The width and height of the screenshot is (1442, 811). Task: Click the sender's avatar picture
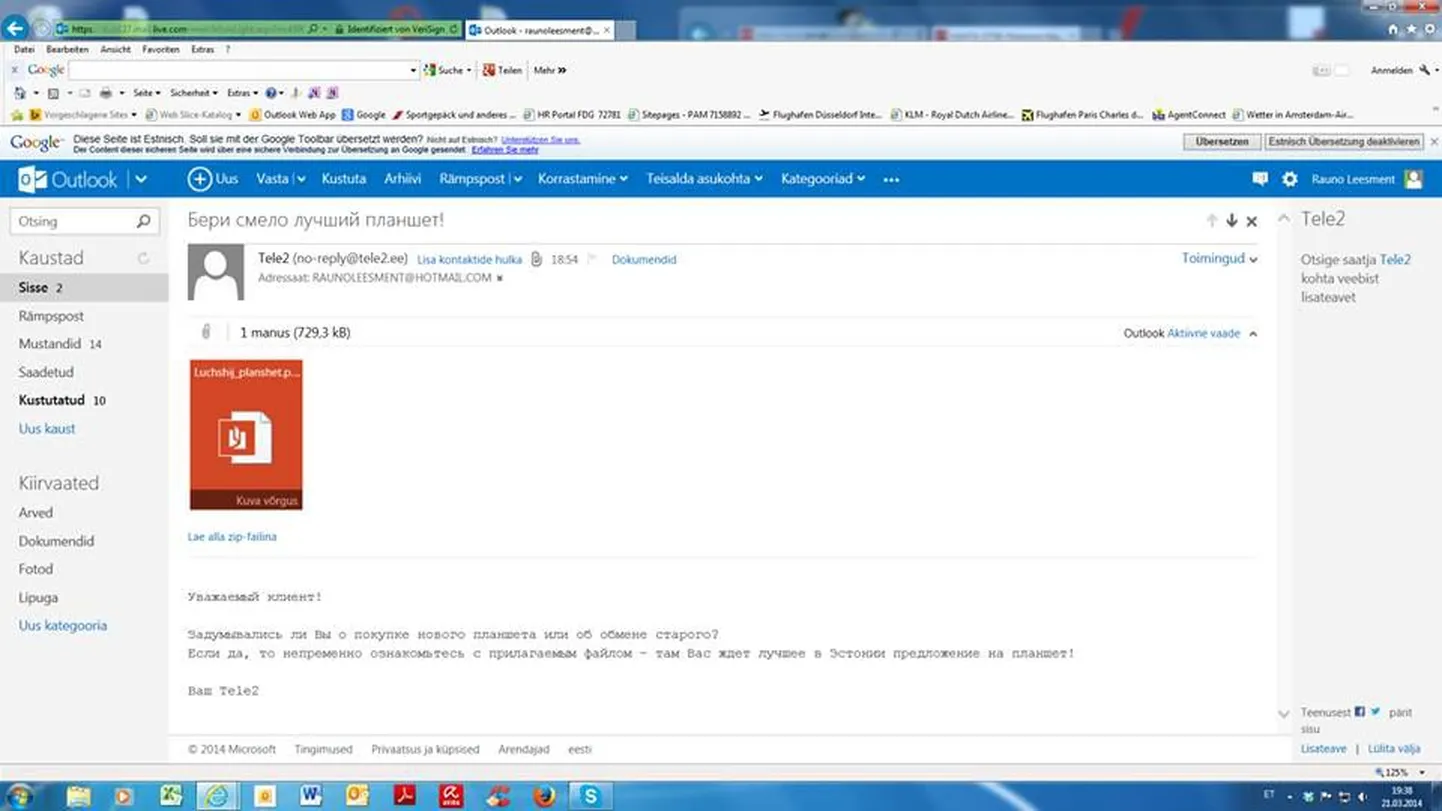coord(216,272)
